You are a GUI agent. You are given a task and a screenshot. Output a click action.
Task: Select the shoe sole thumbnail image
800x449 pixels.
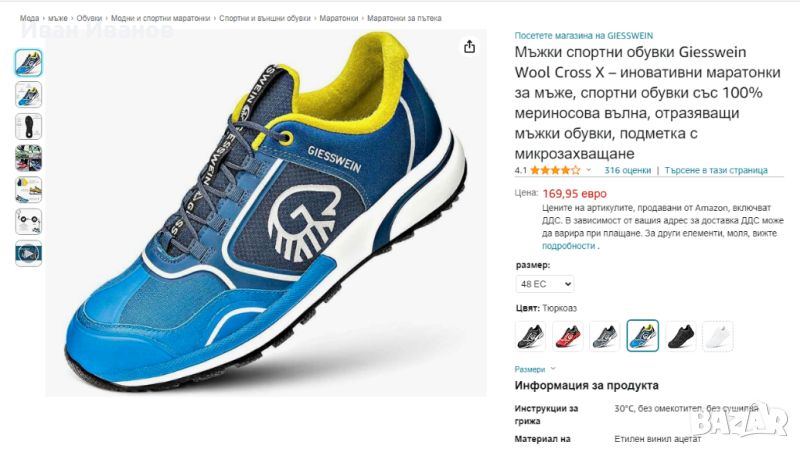pos(29,127)
